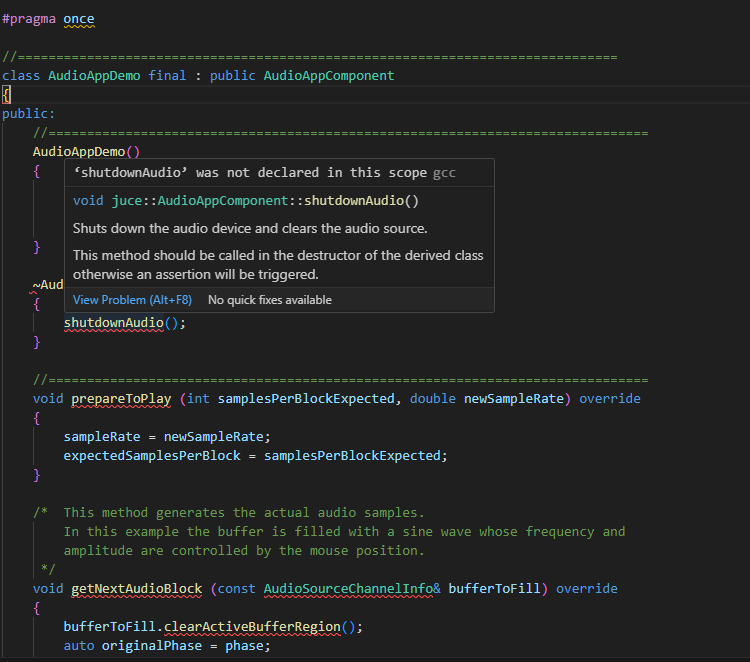
Task: Click the comment line 'This method generates the actual audio samples.'
Action: [244, 513]
